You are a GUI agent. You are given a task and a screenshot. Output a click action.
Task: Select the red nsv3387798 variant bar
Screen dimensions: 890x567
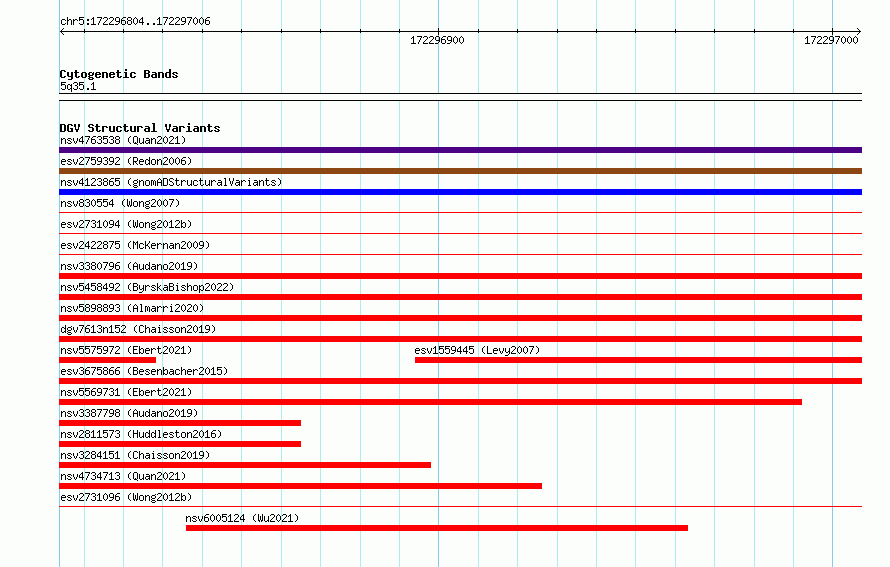180,423
